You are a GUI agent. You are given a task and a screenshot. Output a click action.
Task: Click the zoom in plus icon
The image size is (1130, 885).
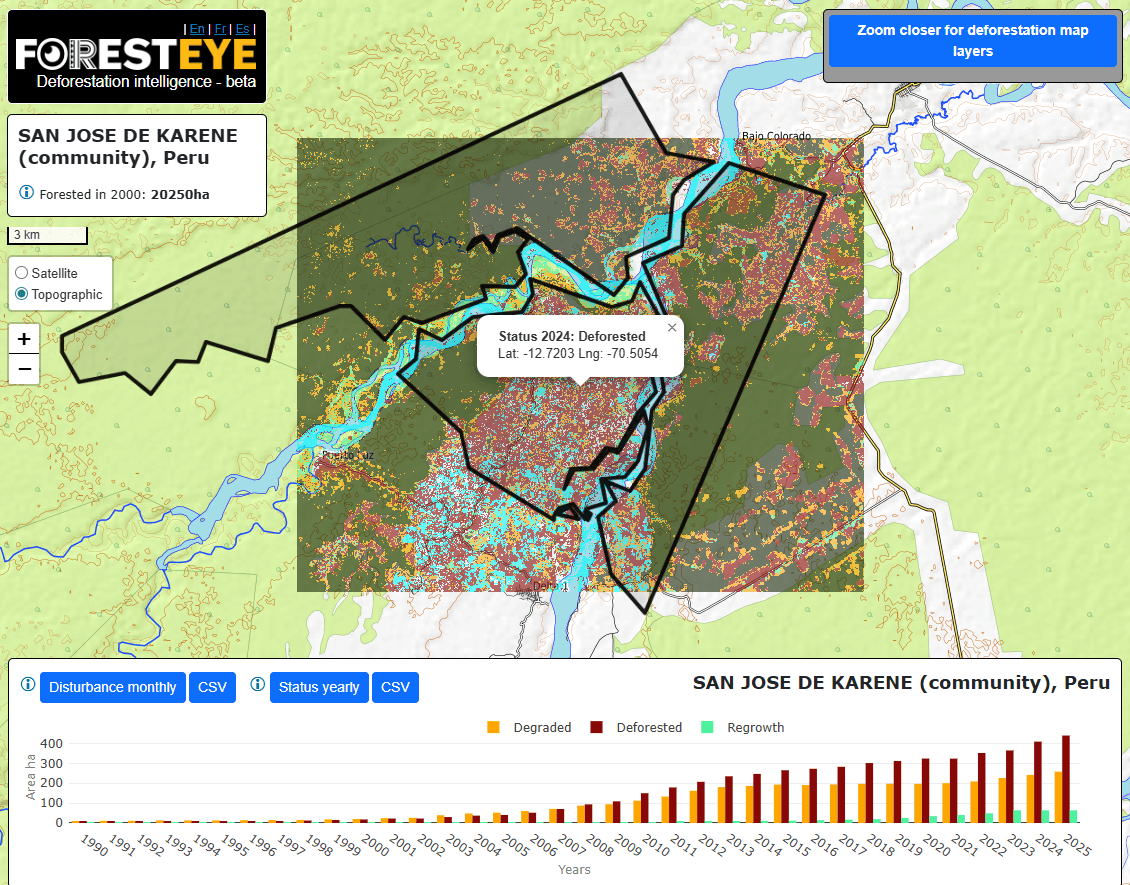(x=23, y=339)
